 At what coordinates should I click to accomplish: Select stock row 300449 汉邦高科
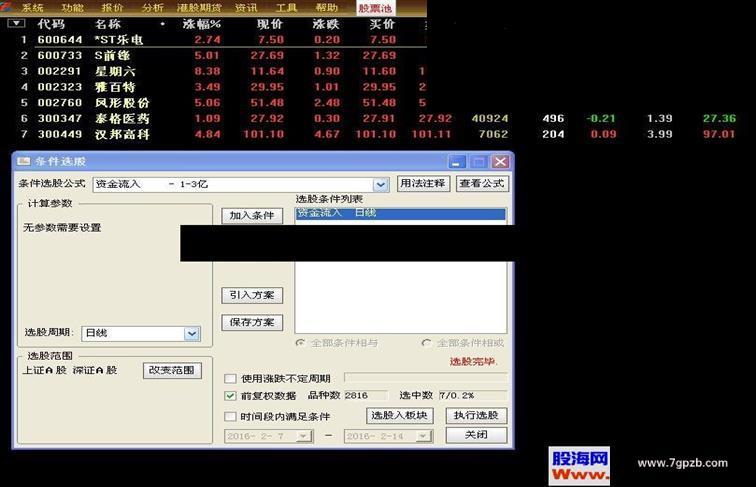tap(378, 134)
